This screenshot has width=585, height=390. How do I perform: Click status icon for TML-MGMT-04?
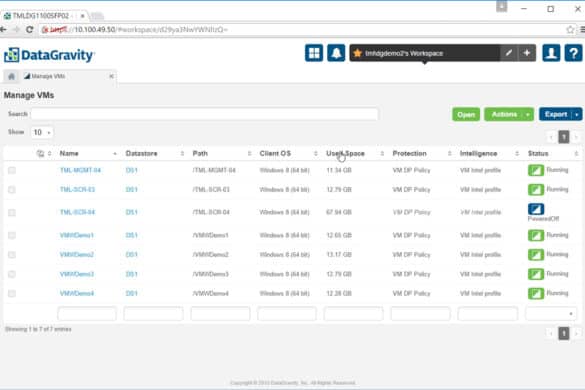[536, 170]
